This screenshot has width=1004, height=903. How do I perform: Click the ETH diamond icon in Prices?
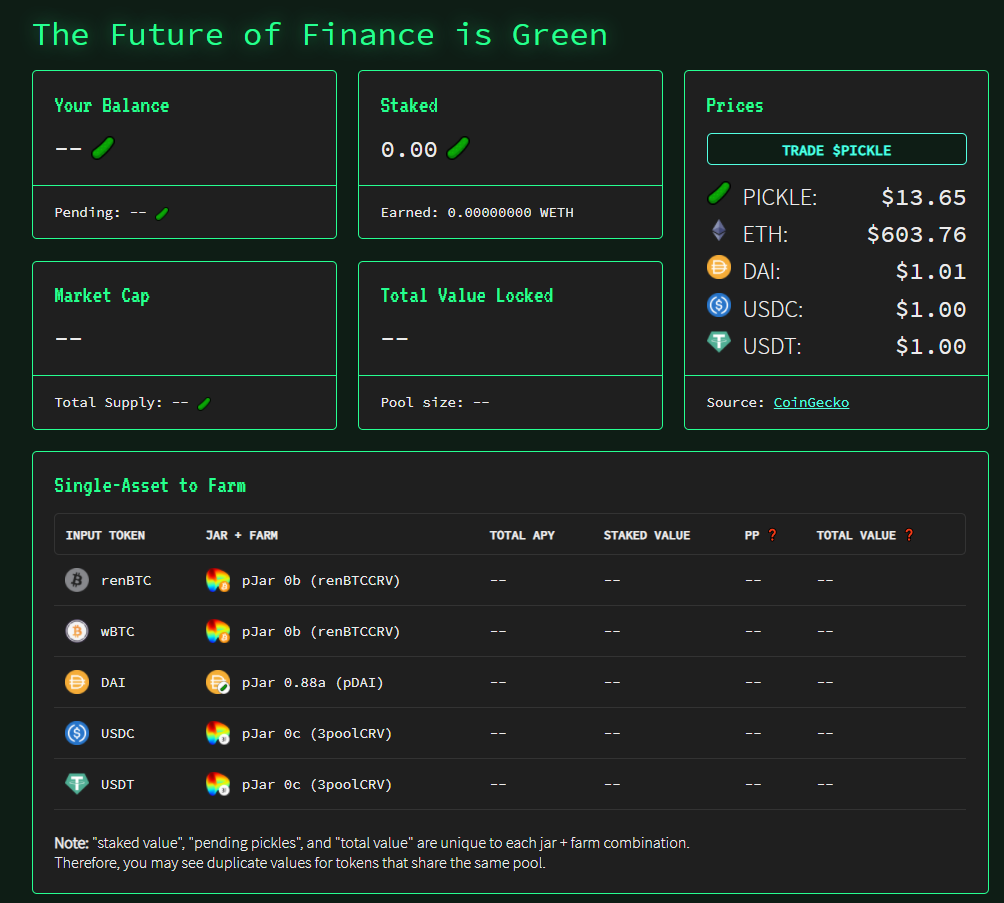[719, 231]
